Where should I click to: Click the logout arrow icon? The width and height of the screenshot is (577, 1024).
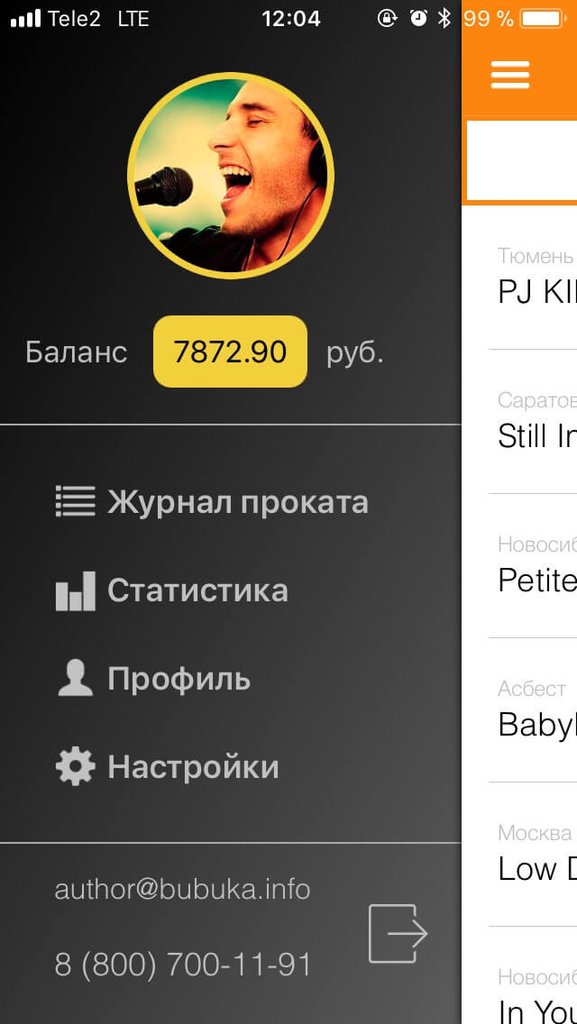(x=398, y=933)
